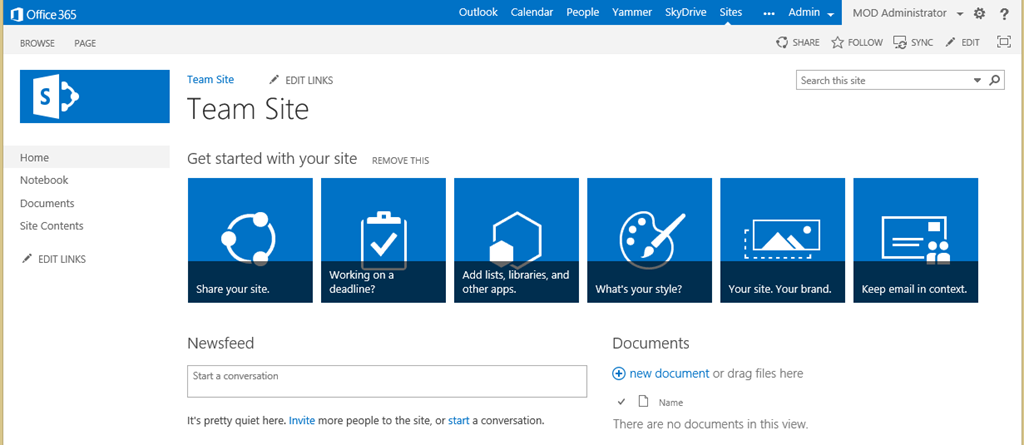1024x445 pixels.
Task: Open the help question mark icon
Action: pyautogui.click(x=1004, y=13)
